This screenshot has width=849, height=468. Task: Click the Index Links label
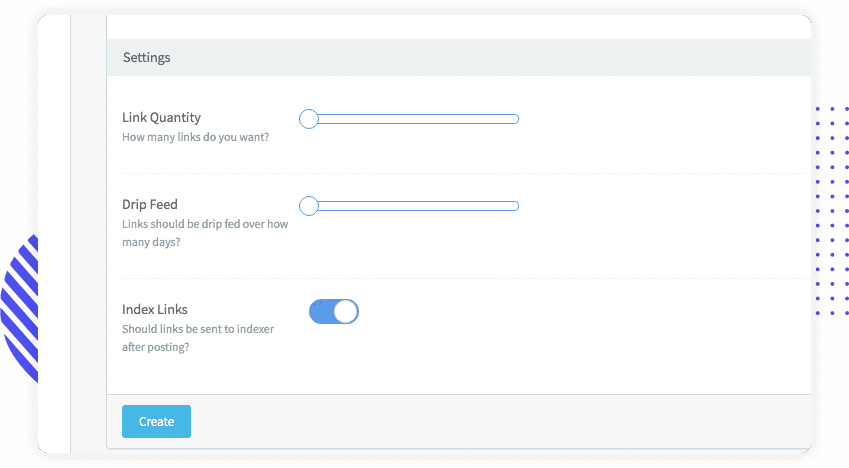[155, 309]
